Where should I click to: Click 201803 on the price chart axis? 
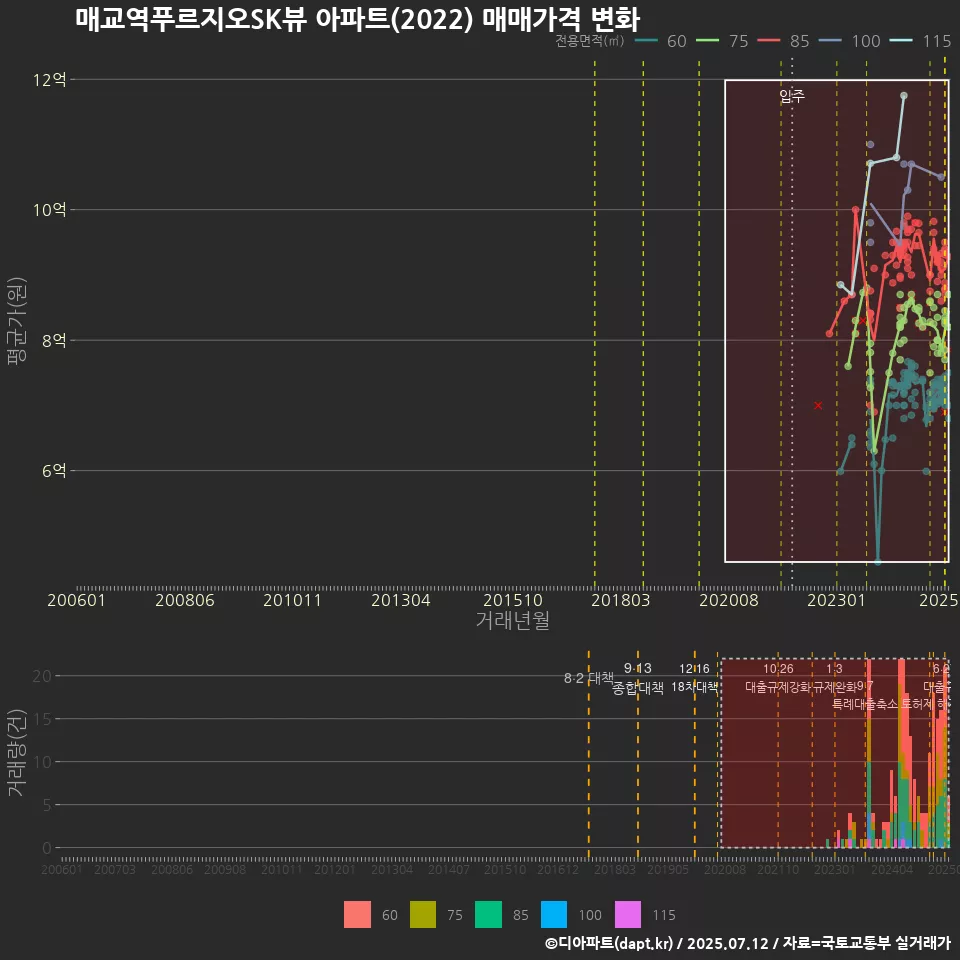(x=621, y=600)
